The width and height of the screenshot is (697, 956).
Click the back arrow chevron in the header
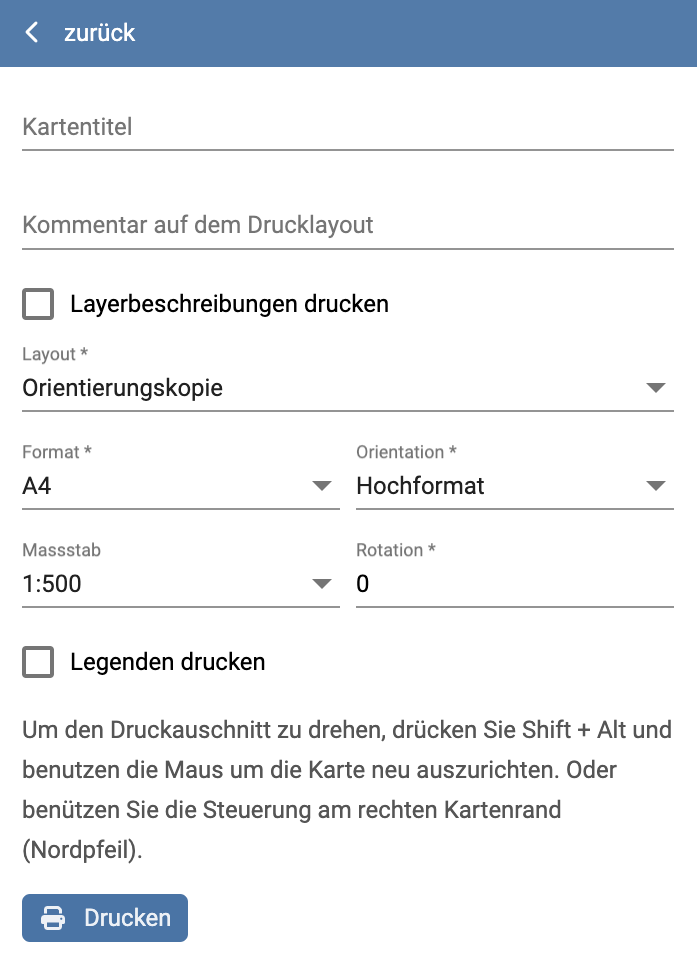click(31, 33)
